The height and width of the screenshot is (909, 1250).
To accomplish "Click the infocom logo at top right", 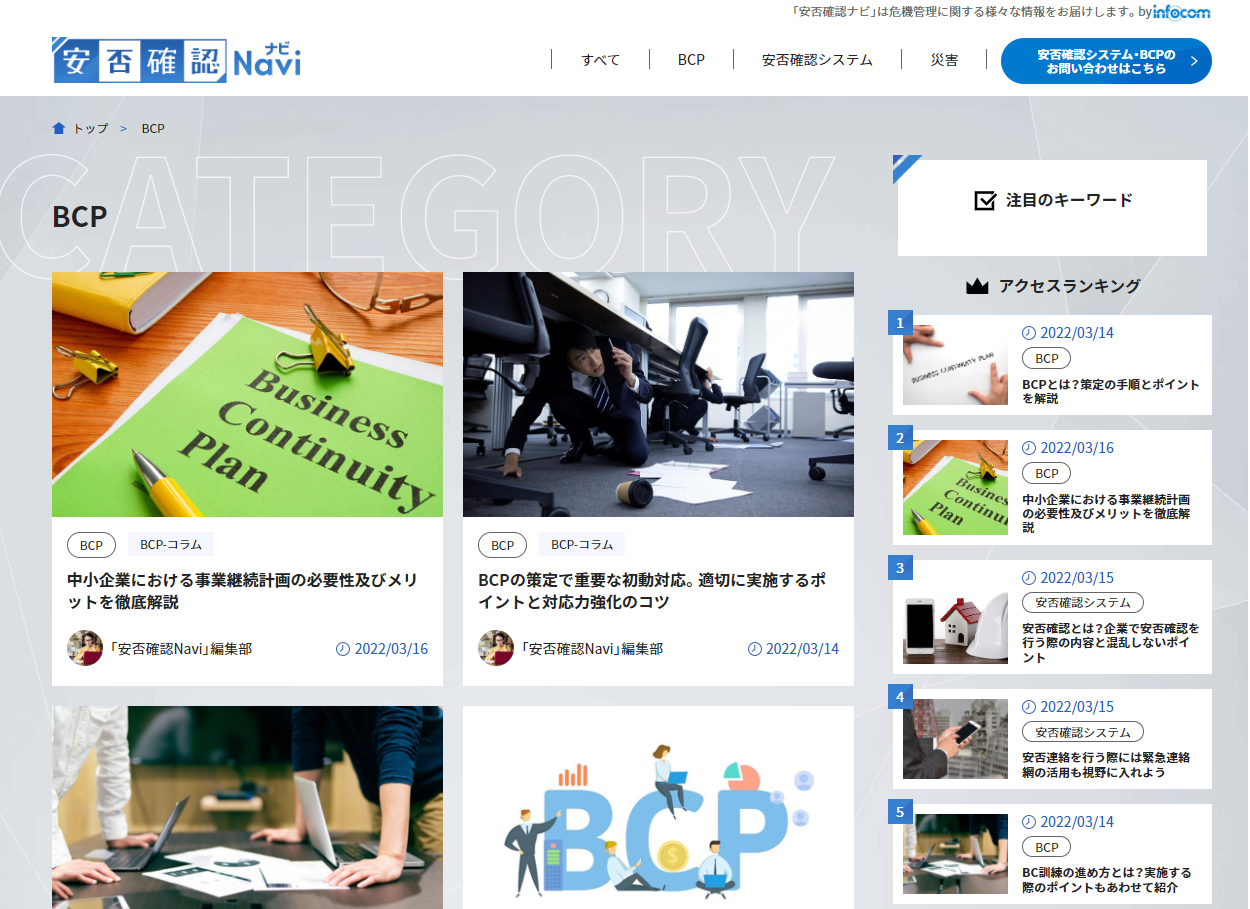I will point(1181,12).
